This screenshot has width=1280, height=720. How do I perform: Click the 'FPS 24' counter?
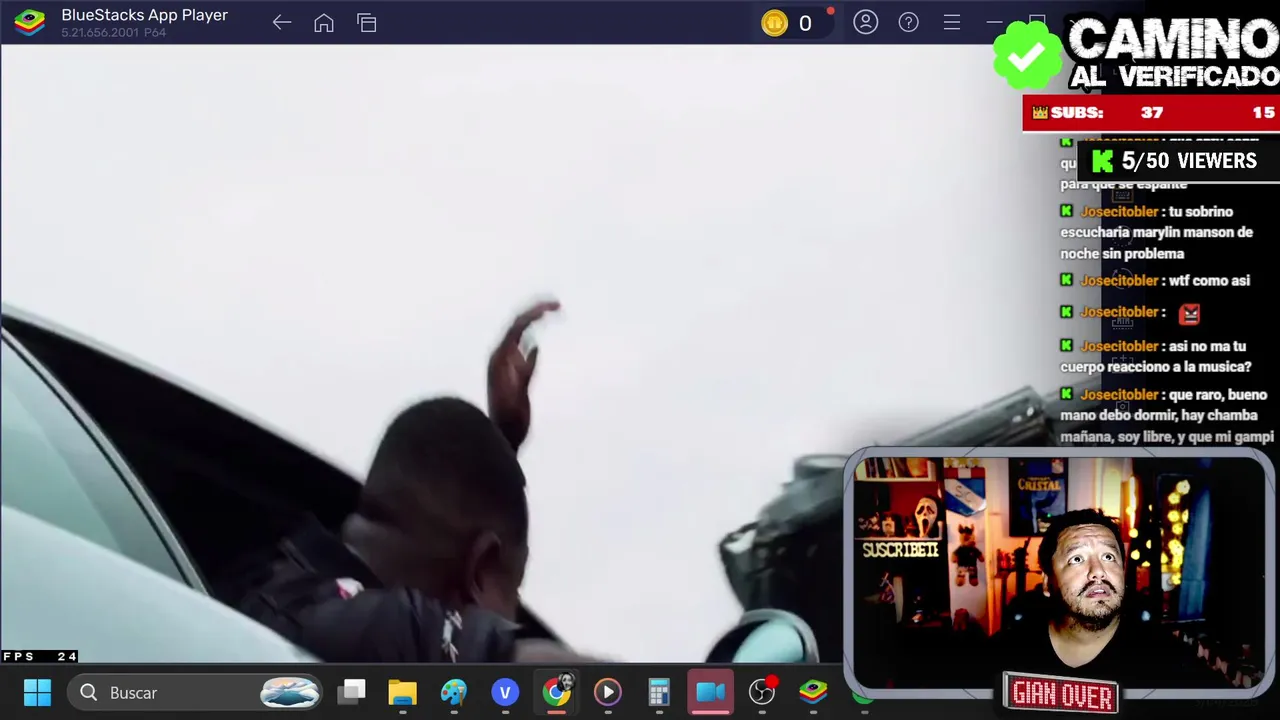pyautogui.click(x=40, y=657)
